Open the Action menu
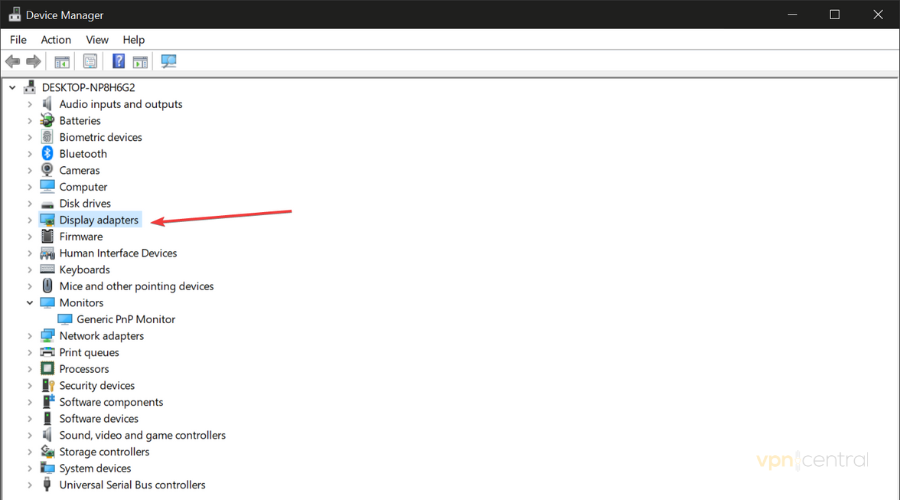This screenshot has width=900, height=500. coord(56,40)
